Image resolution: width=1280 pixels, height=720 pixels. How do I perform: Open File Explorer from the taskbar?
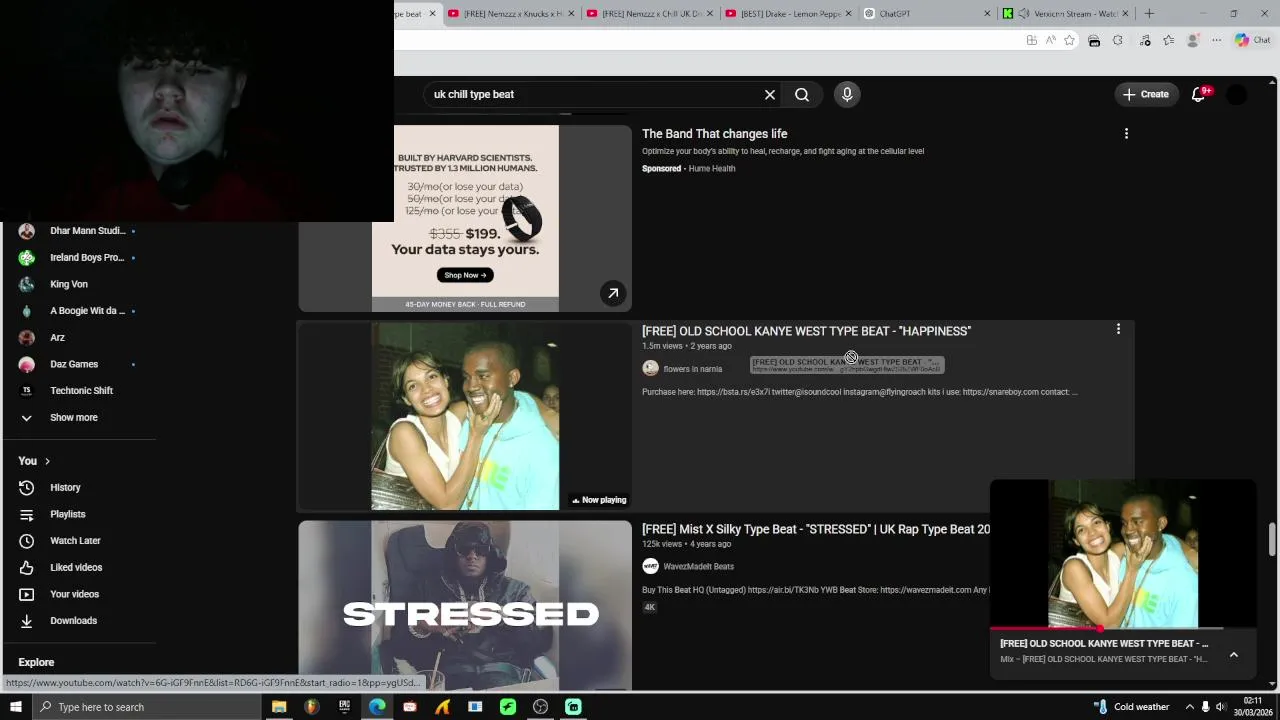pos(279,707)
